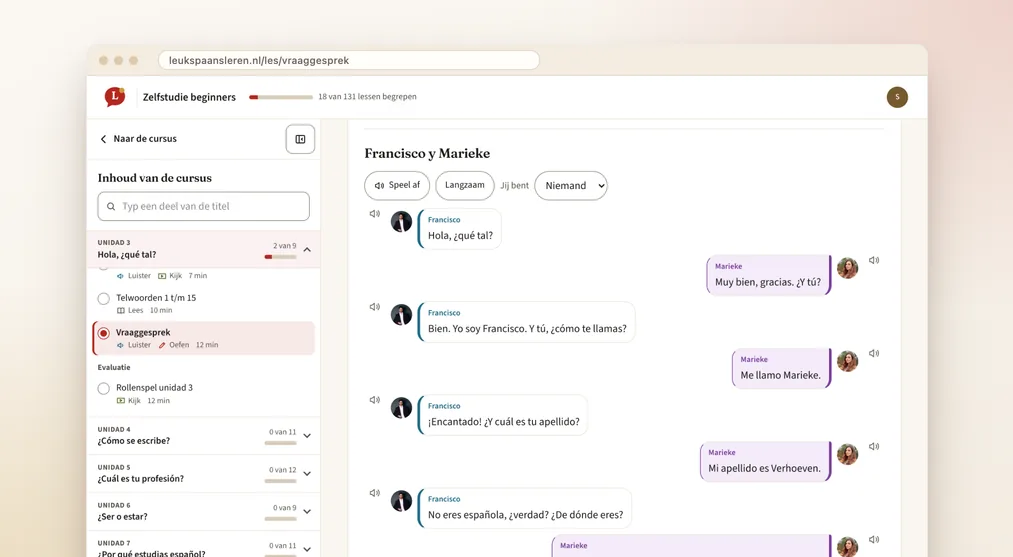Play audio for the last partially visible Marieke message
Viewport: 1013px width, 557px height.
point(874,540)
